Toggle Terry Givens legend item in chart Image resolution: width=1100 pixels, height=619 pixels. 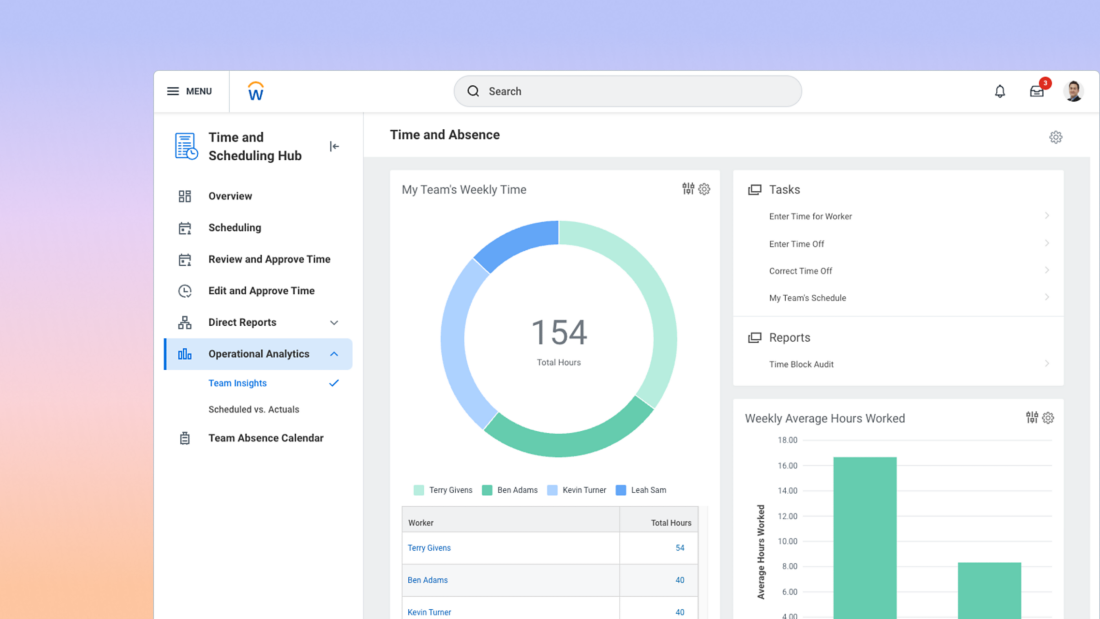click(x=443, y=490)
